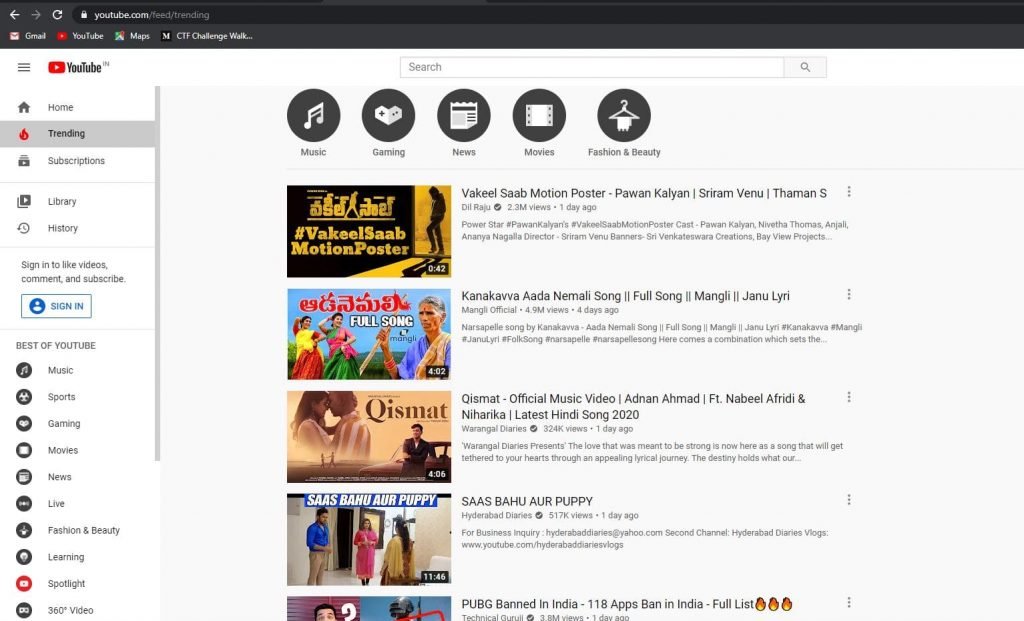Click the Home sidebar item
This screenshot has width=1024, height=621.
(x=78, y=107)
